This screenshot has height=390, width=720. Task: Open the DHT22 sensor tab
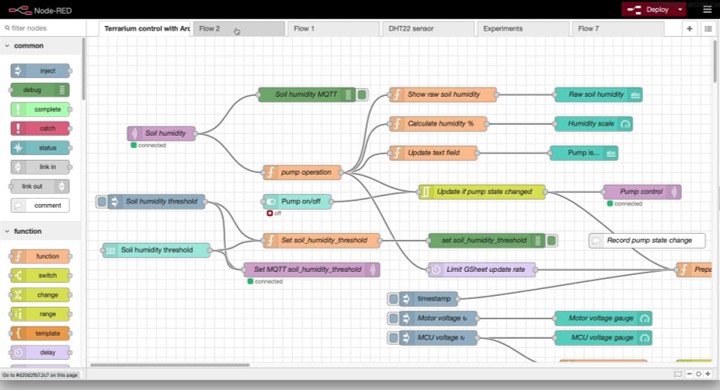pyautogui.click(x=429, y=28)
